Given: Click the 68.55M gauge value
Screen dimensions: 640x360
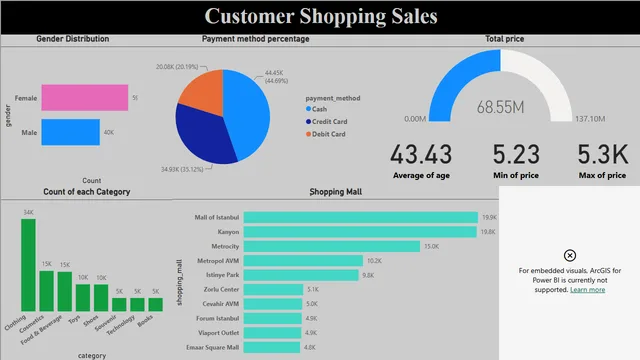Looking at the screenshot, I should [x=500, y=107].
